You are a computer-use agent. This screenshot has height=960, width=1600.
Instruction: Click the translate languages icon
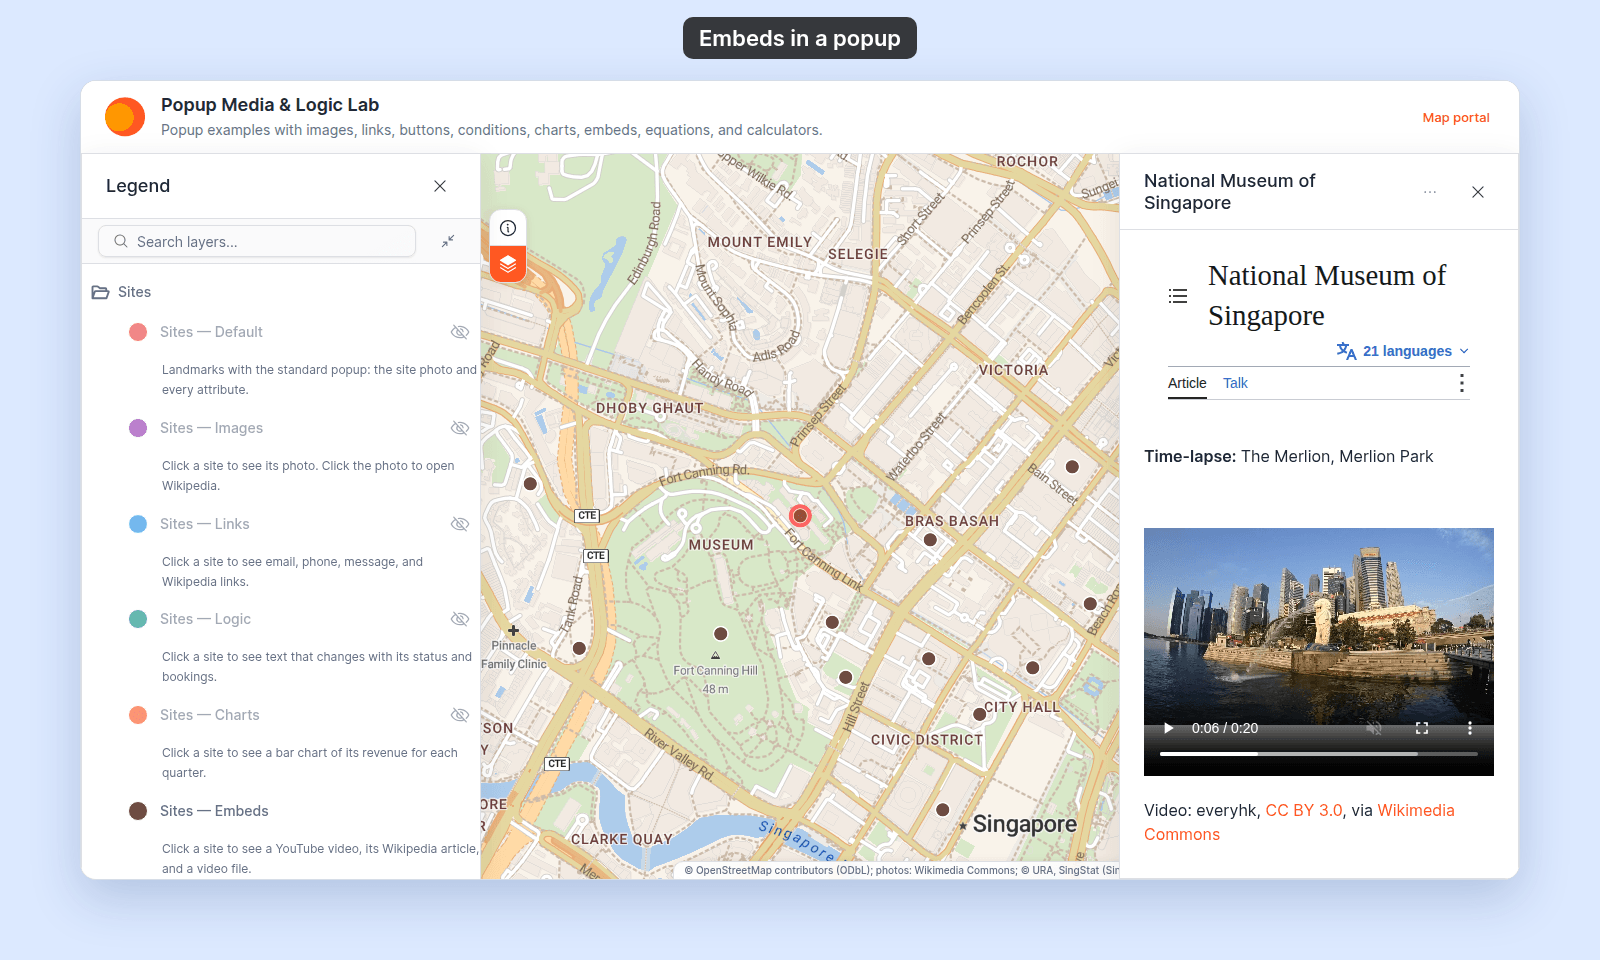click(x=1346, y=351)
